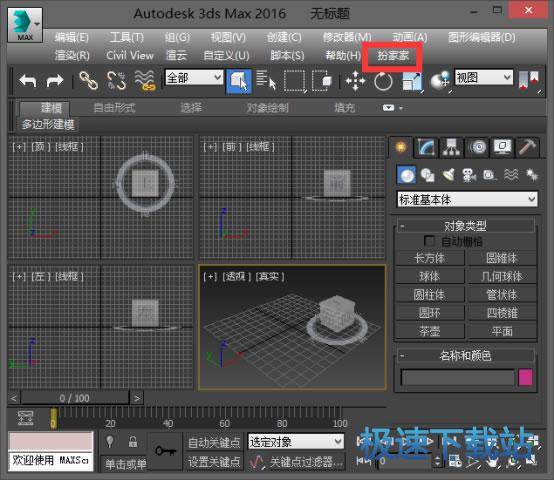Activate the Select and Scale tool
The image size is (554, 481).
(412, 81)
